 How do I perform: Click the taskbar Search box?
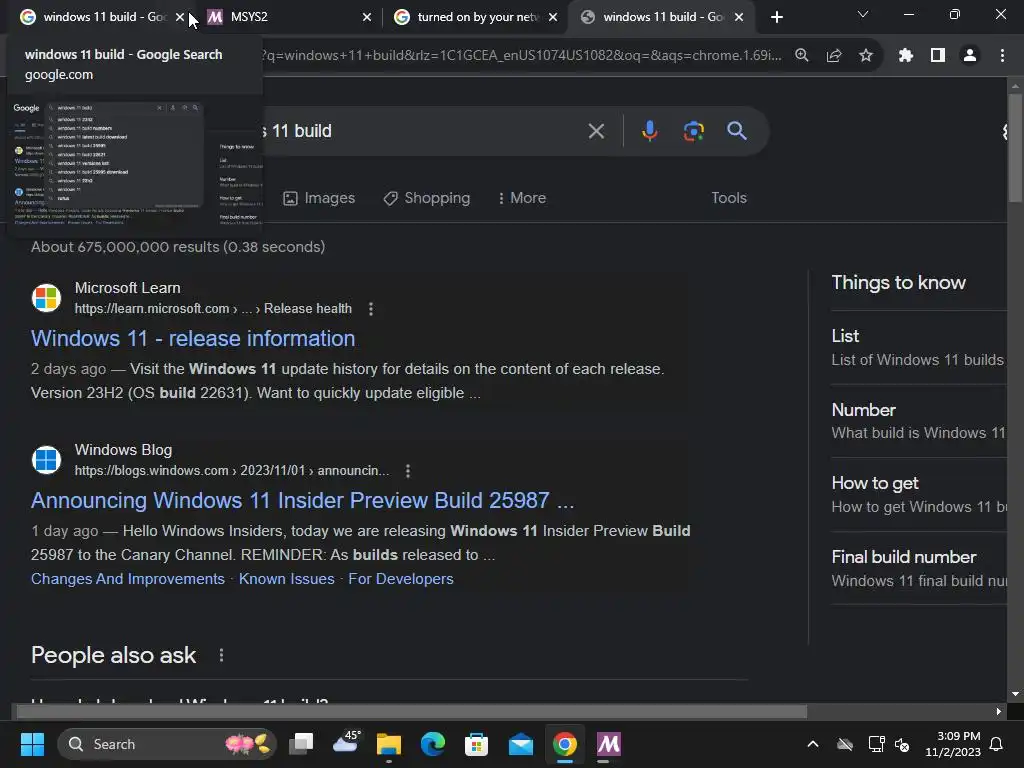coord(167,744)
